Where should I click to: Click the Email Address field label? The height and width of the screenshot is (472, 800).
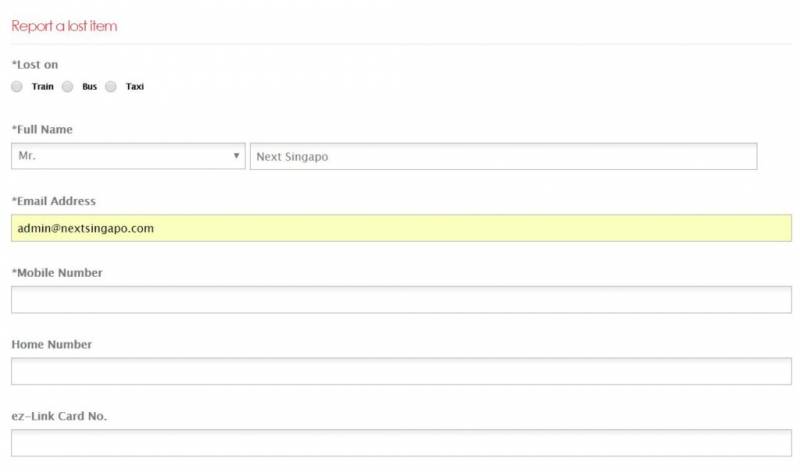coord(53,201)
